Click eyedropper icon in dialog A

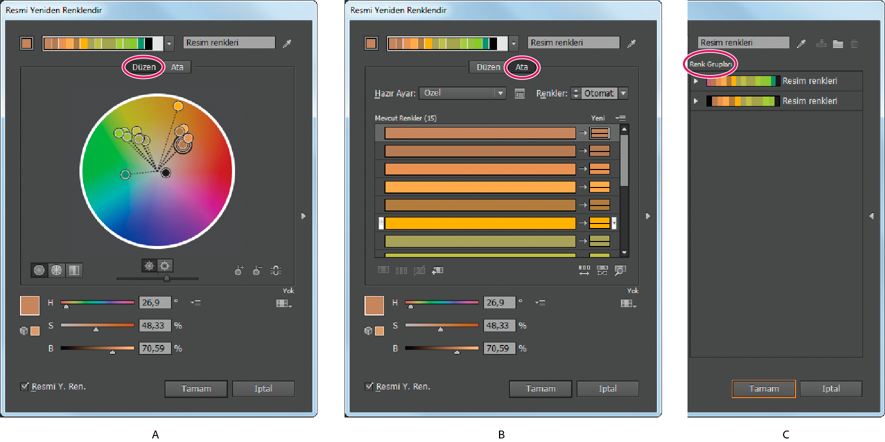click(x=287, y=43)
